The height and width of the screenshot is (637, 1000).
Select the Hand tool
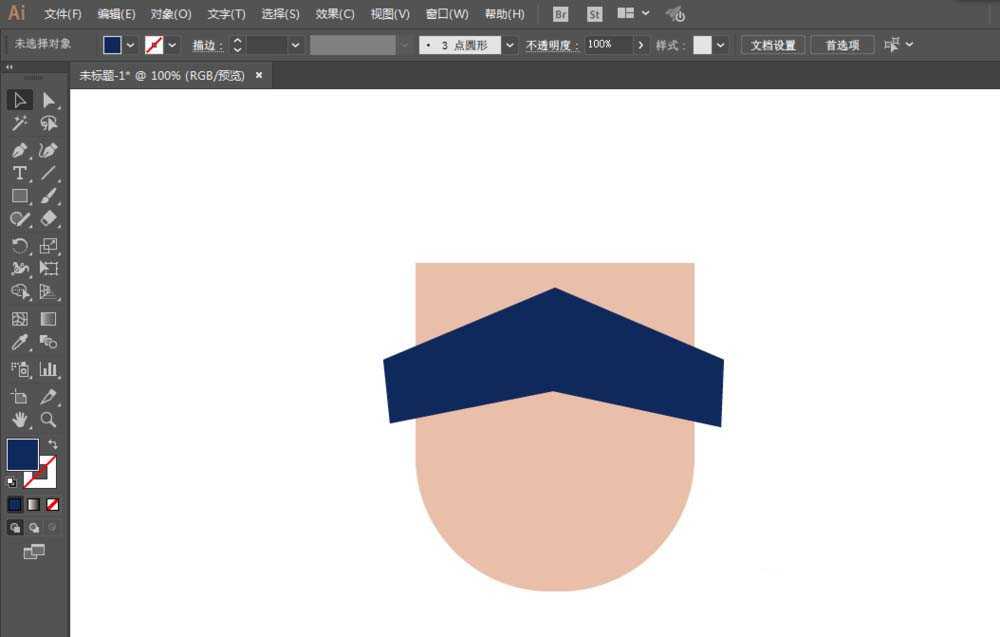(19, 420)
